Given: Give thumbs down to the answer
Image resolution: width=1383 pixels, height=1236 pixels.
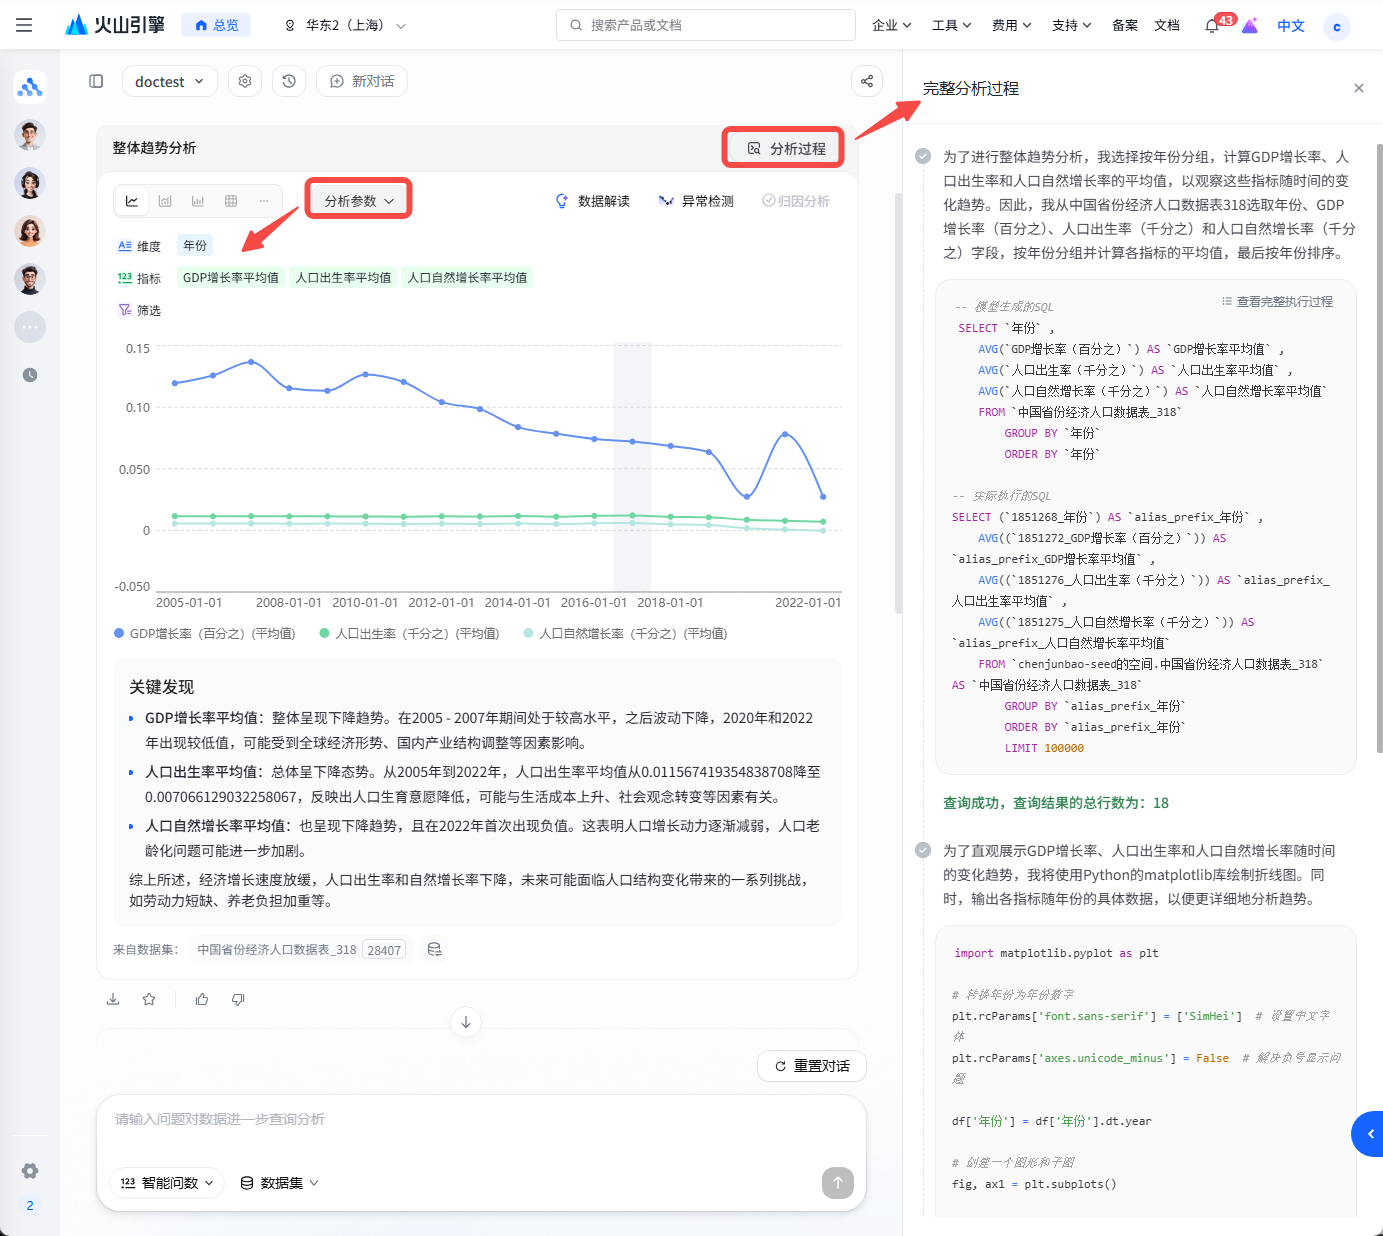Looking at the screenshot, I should (238, 999).
